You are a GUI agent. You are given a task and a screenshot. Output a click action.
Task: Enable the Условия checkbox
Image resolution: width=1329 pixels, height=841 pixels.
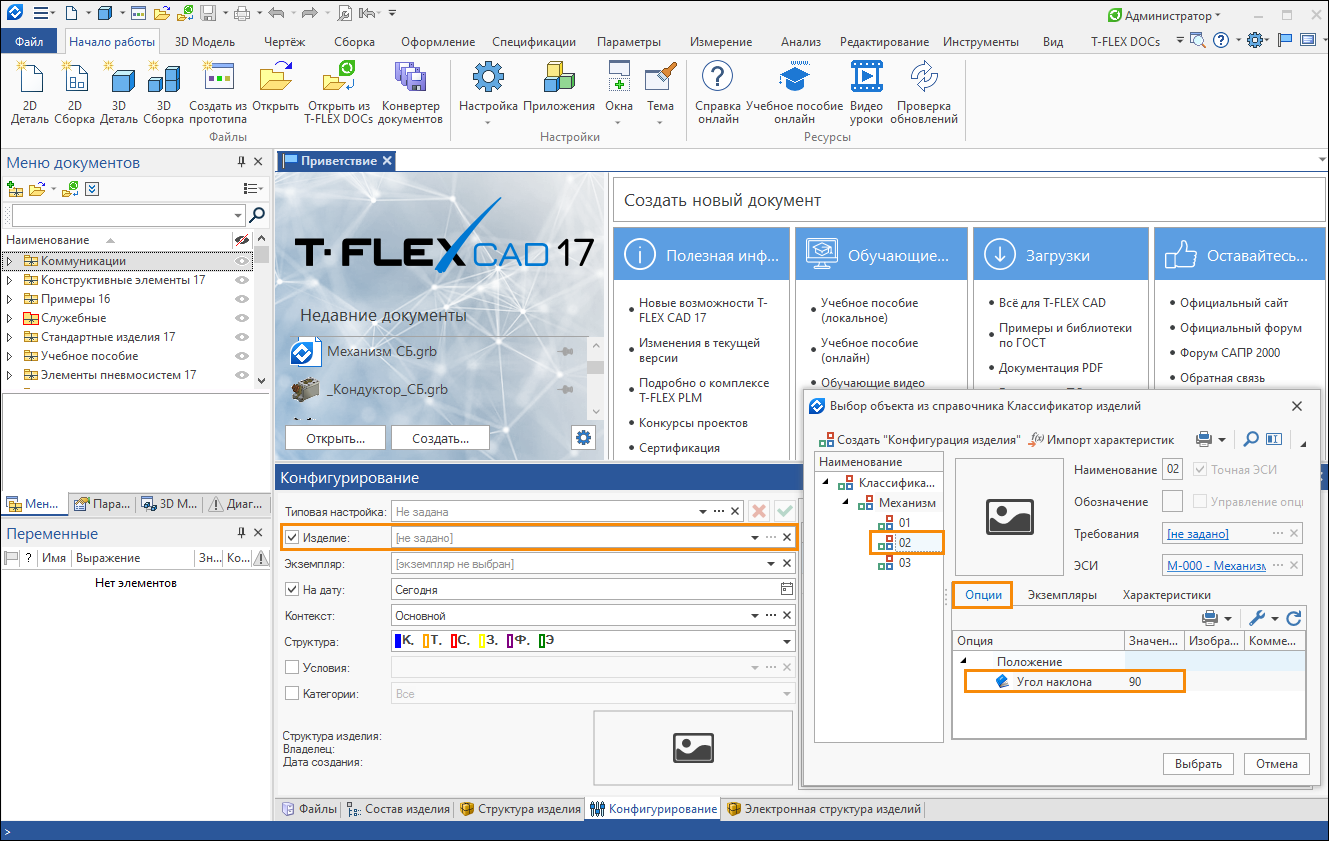point(292,667)
